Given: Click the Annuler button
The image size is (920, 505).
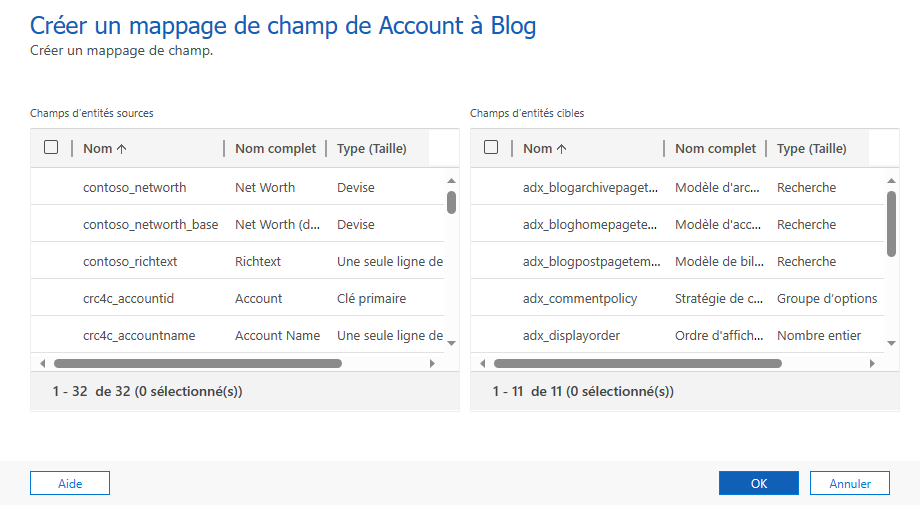Looking at the screenshot, I should [849, 483].
